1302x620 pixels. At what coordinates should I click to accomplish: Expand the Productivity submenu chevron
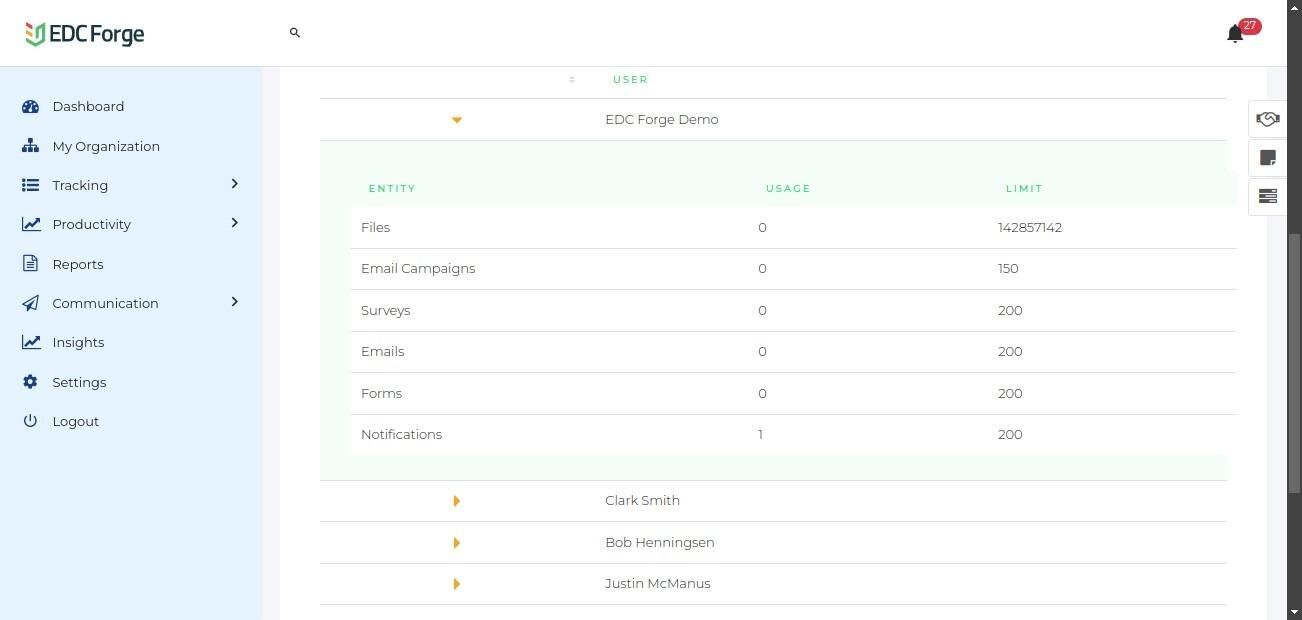point(235,223)
